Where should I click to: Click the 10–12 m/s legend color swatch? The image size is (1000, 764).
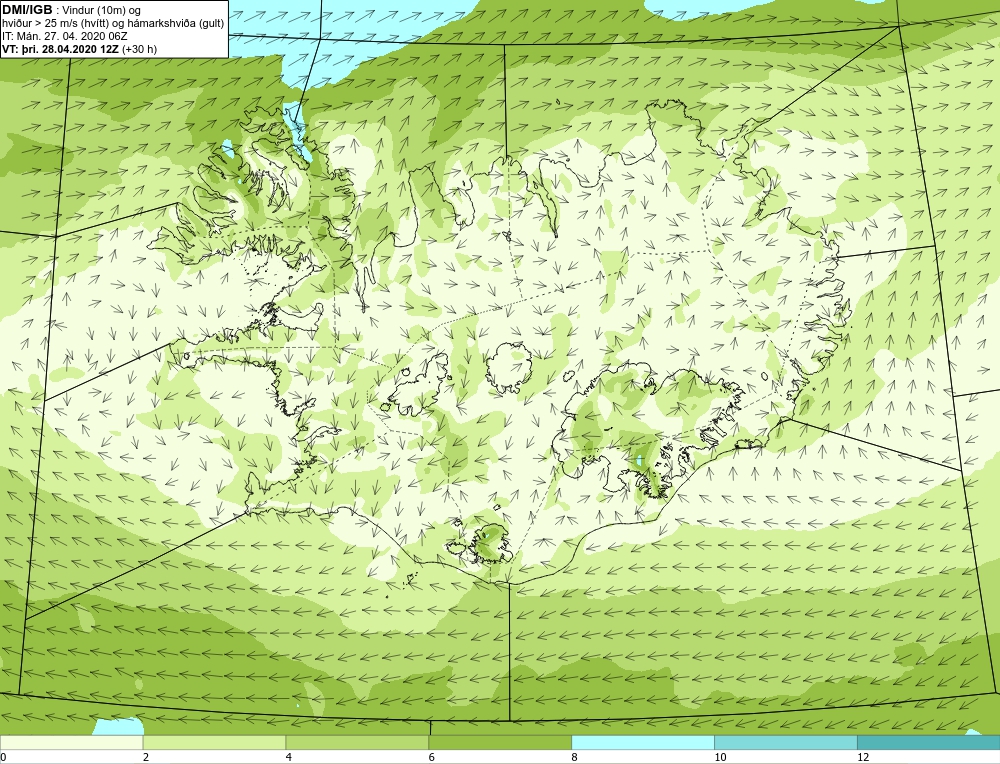786,742
